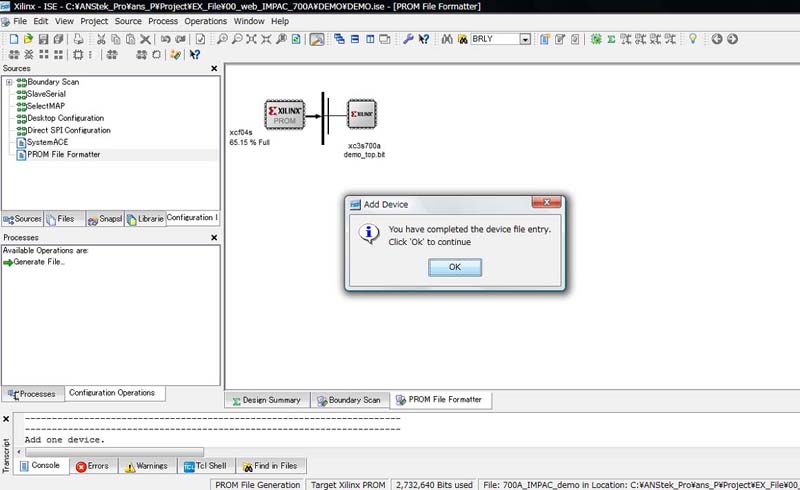Screen dimensions: 800x490
Task: Select SelectMAP in Sources tree
Action: tap(45, 106)
